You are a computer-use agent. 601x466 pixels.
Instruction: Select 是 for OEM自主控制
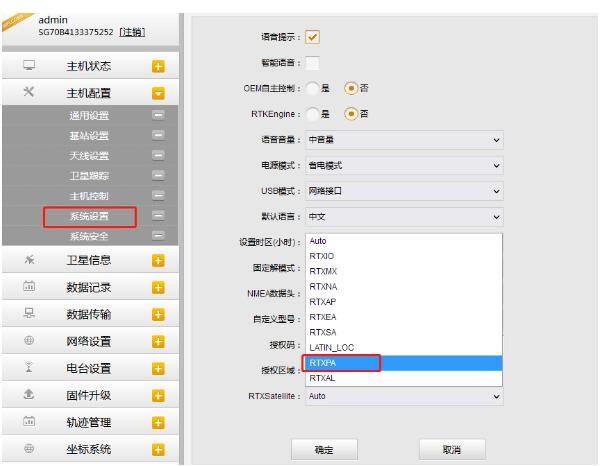[x=312, y=89]
